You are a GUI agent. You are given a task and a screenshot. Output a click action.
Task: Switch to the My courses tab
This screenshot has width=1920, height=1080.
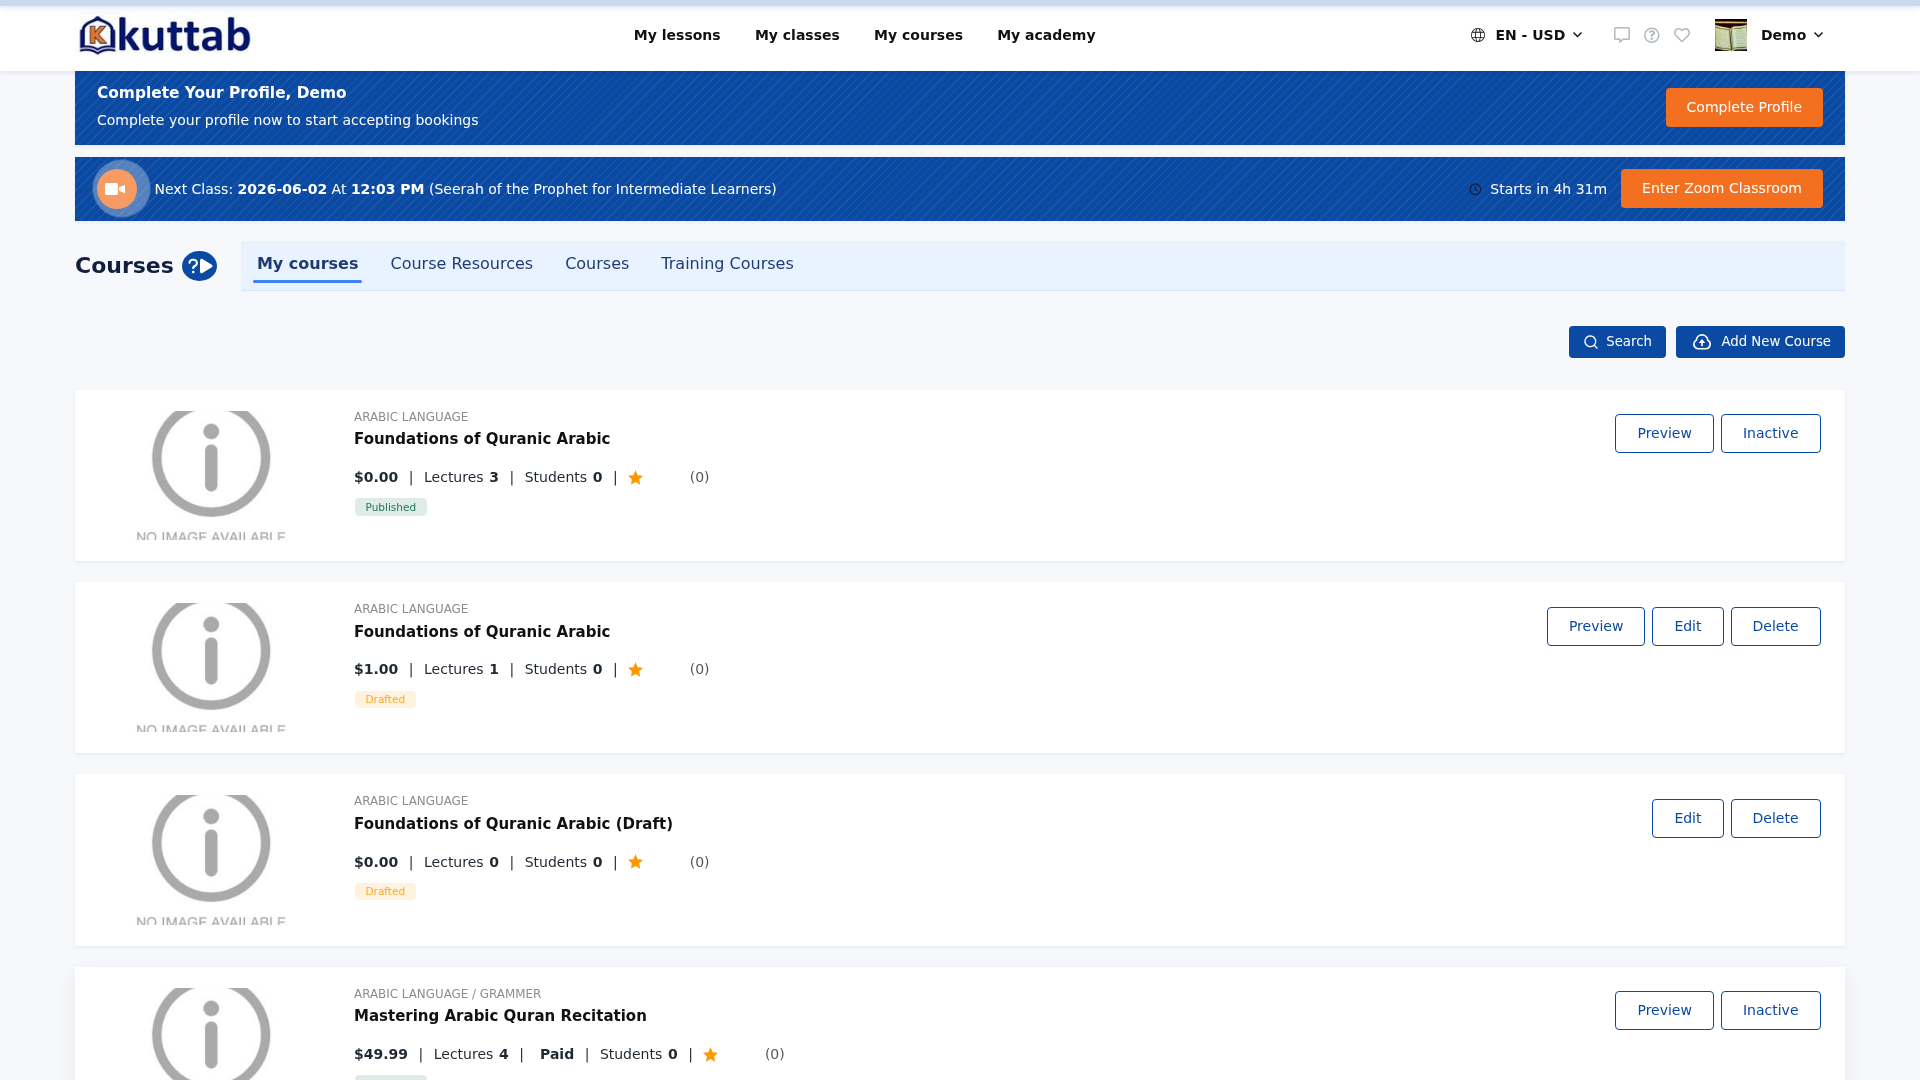(x=307, y=264)
